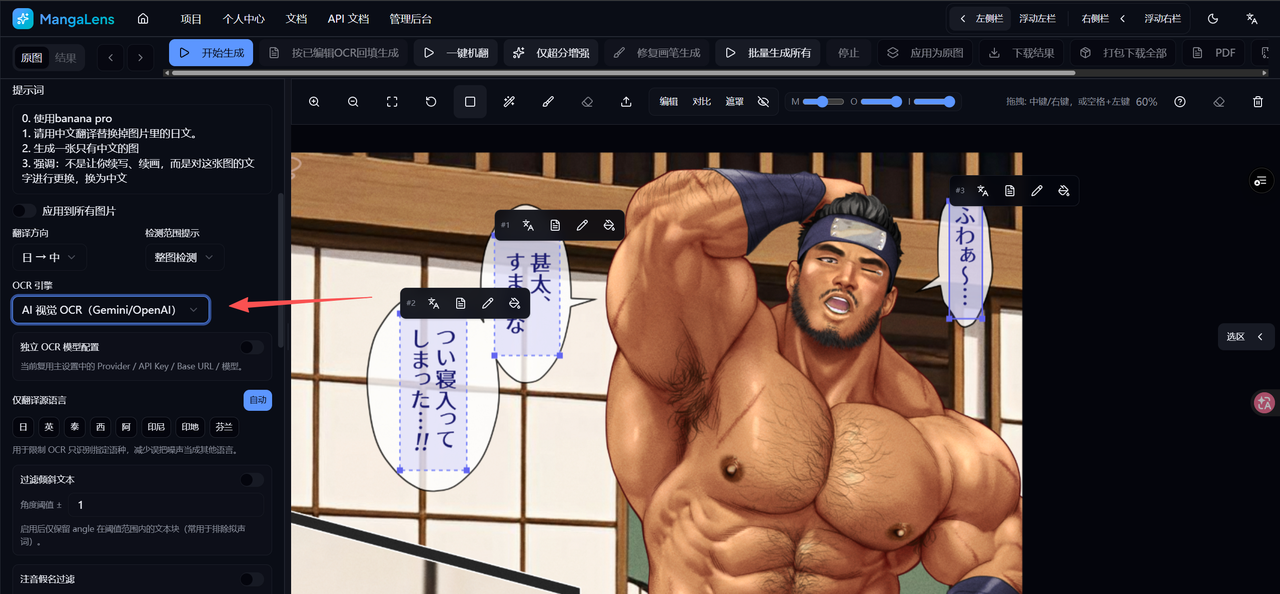
Task: Reset view rotate icon
Action: 431,102
